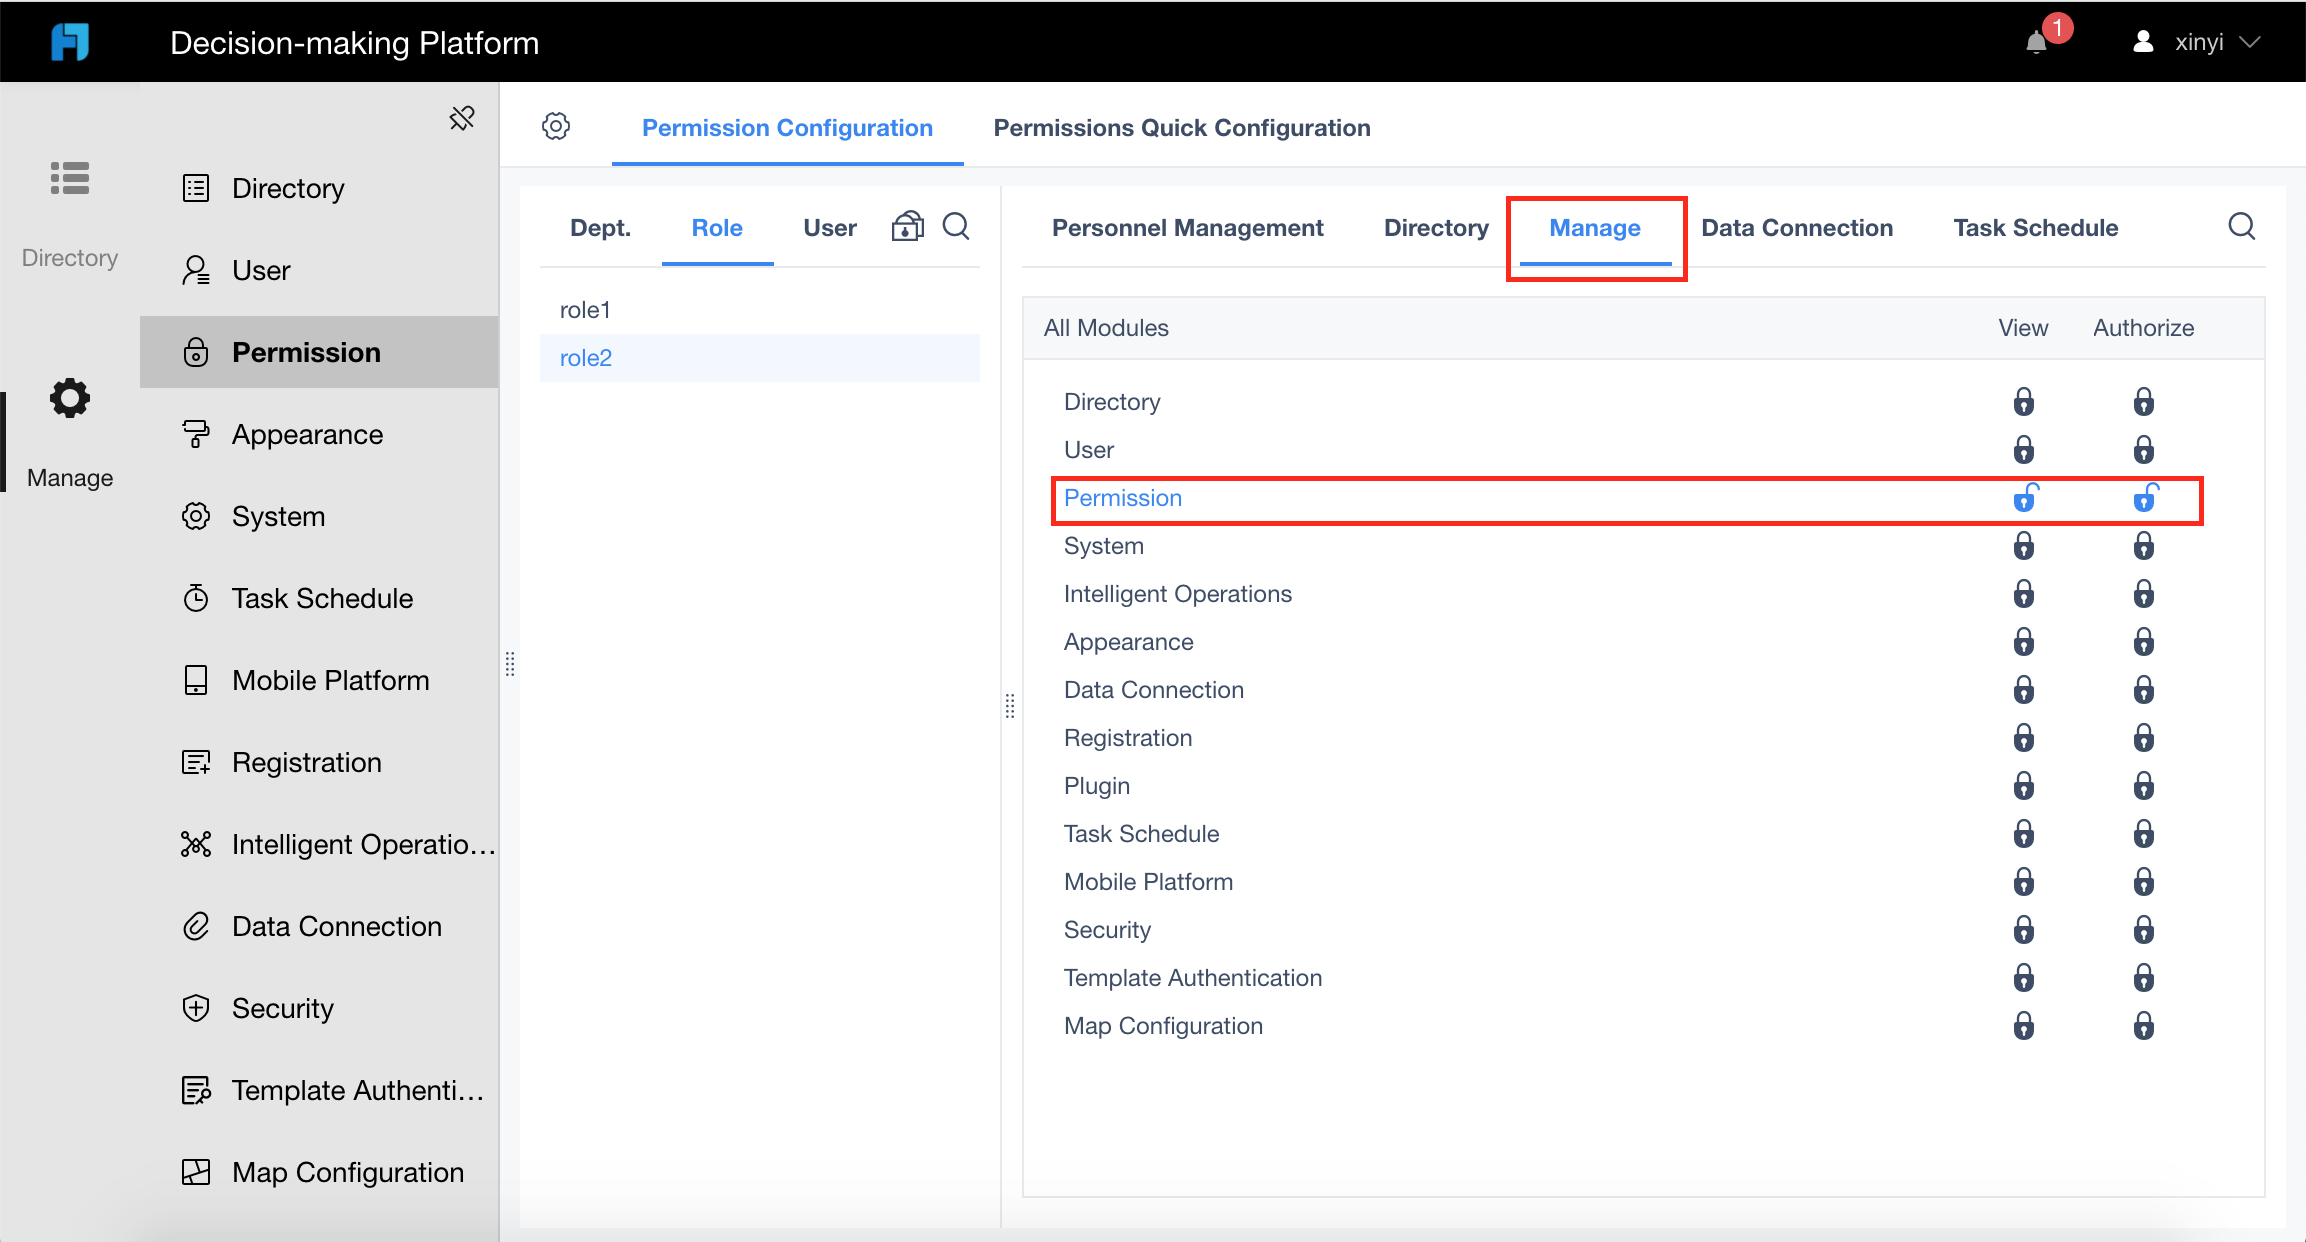The width and height of the screenshot is (2306, 1242).
Task: Select the Manage permissions tab
Action: (1595, 228)
